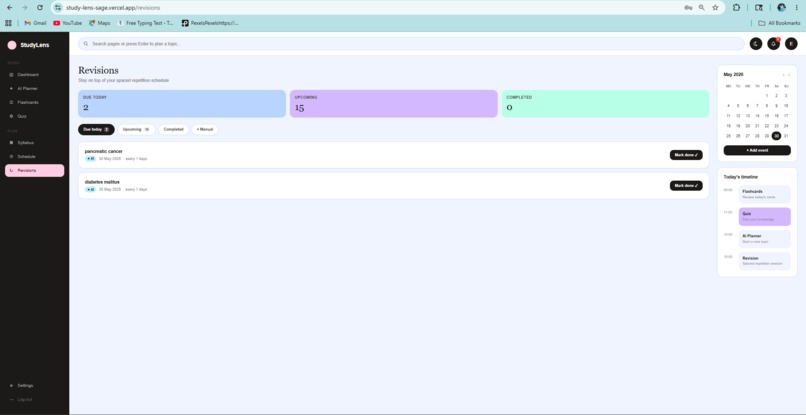806x415 pixels.
Task: Click the + Manual button
Action: [205, 130]
